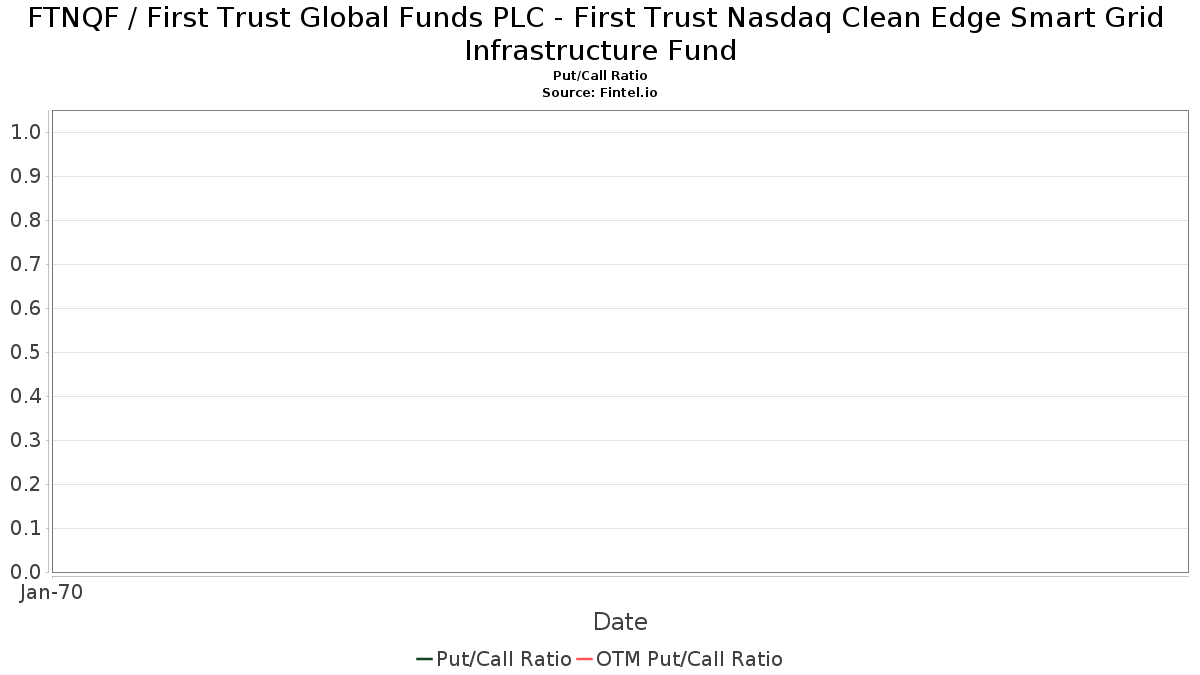1200x675 pixels.
Task: Click the 1.0 y-axis tick label
Action: [x=25, y=132]
